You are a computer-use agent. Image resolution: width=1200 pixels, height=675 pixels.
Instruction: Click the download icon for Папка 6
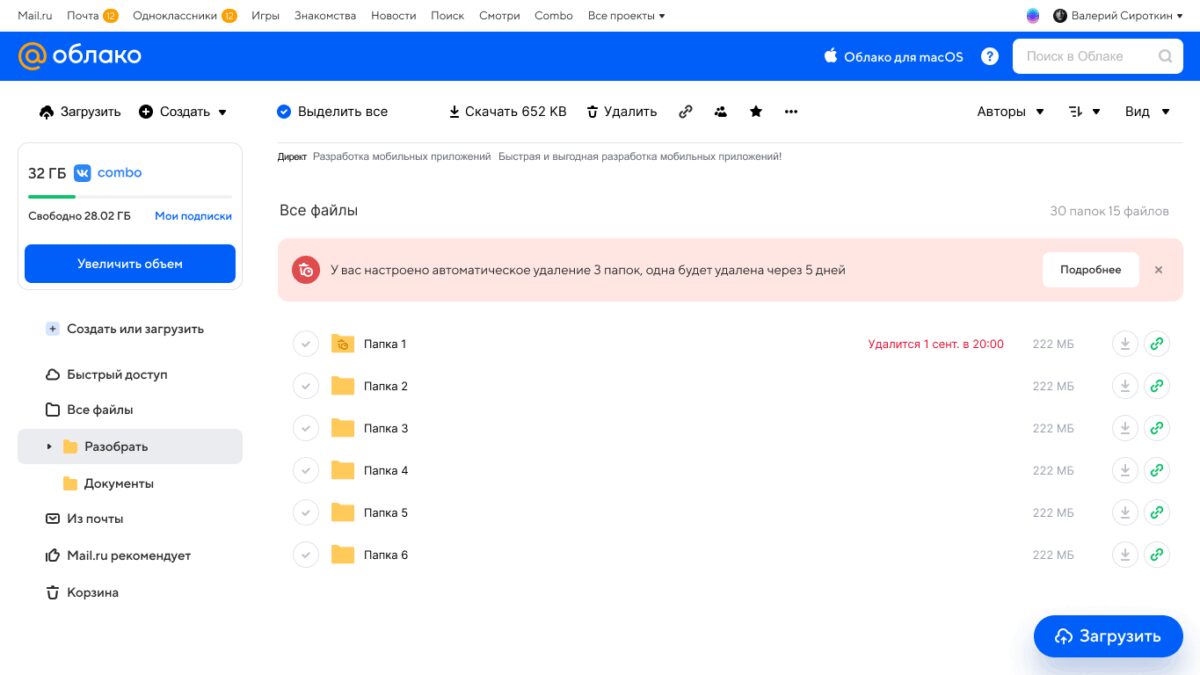(1125, 554)
